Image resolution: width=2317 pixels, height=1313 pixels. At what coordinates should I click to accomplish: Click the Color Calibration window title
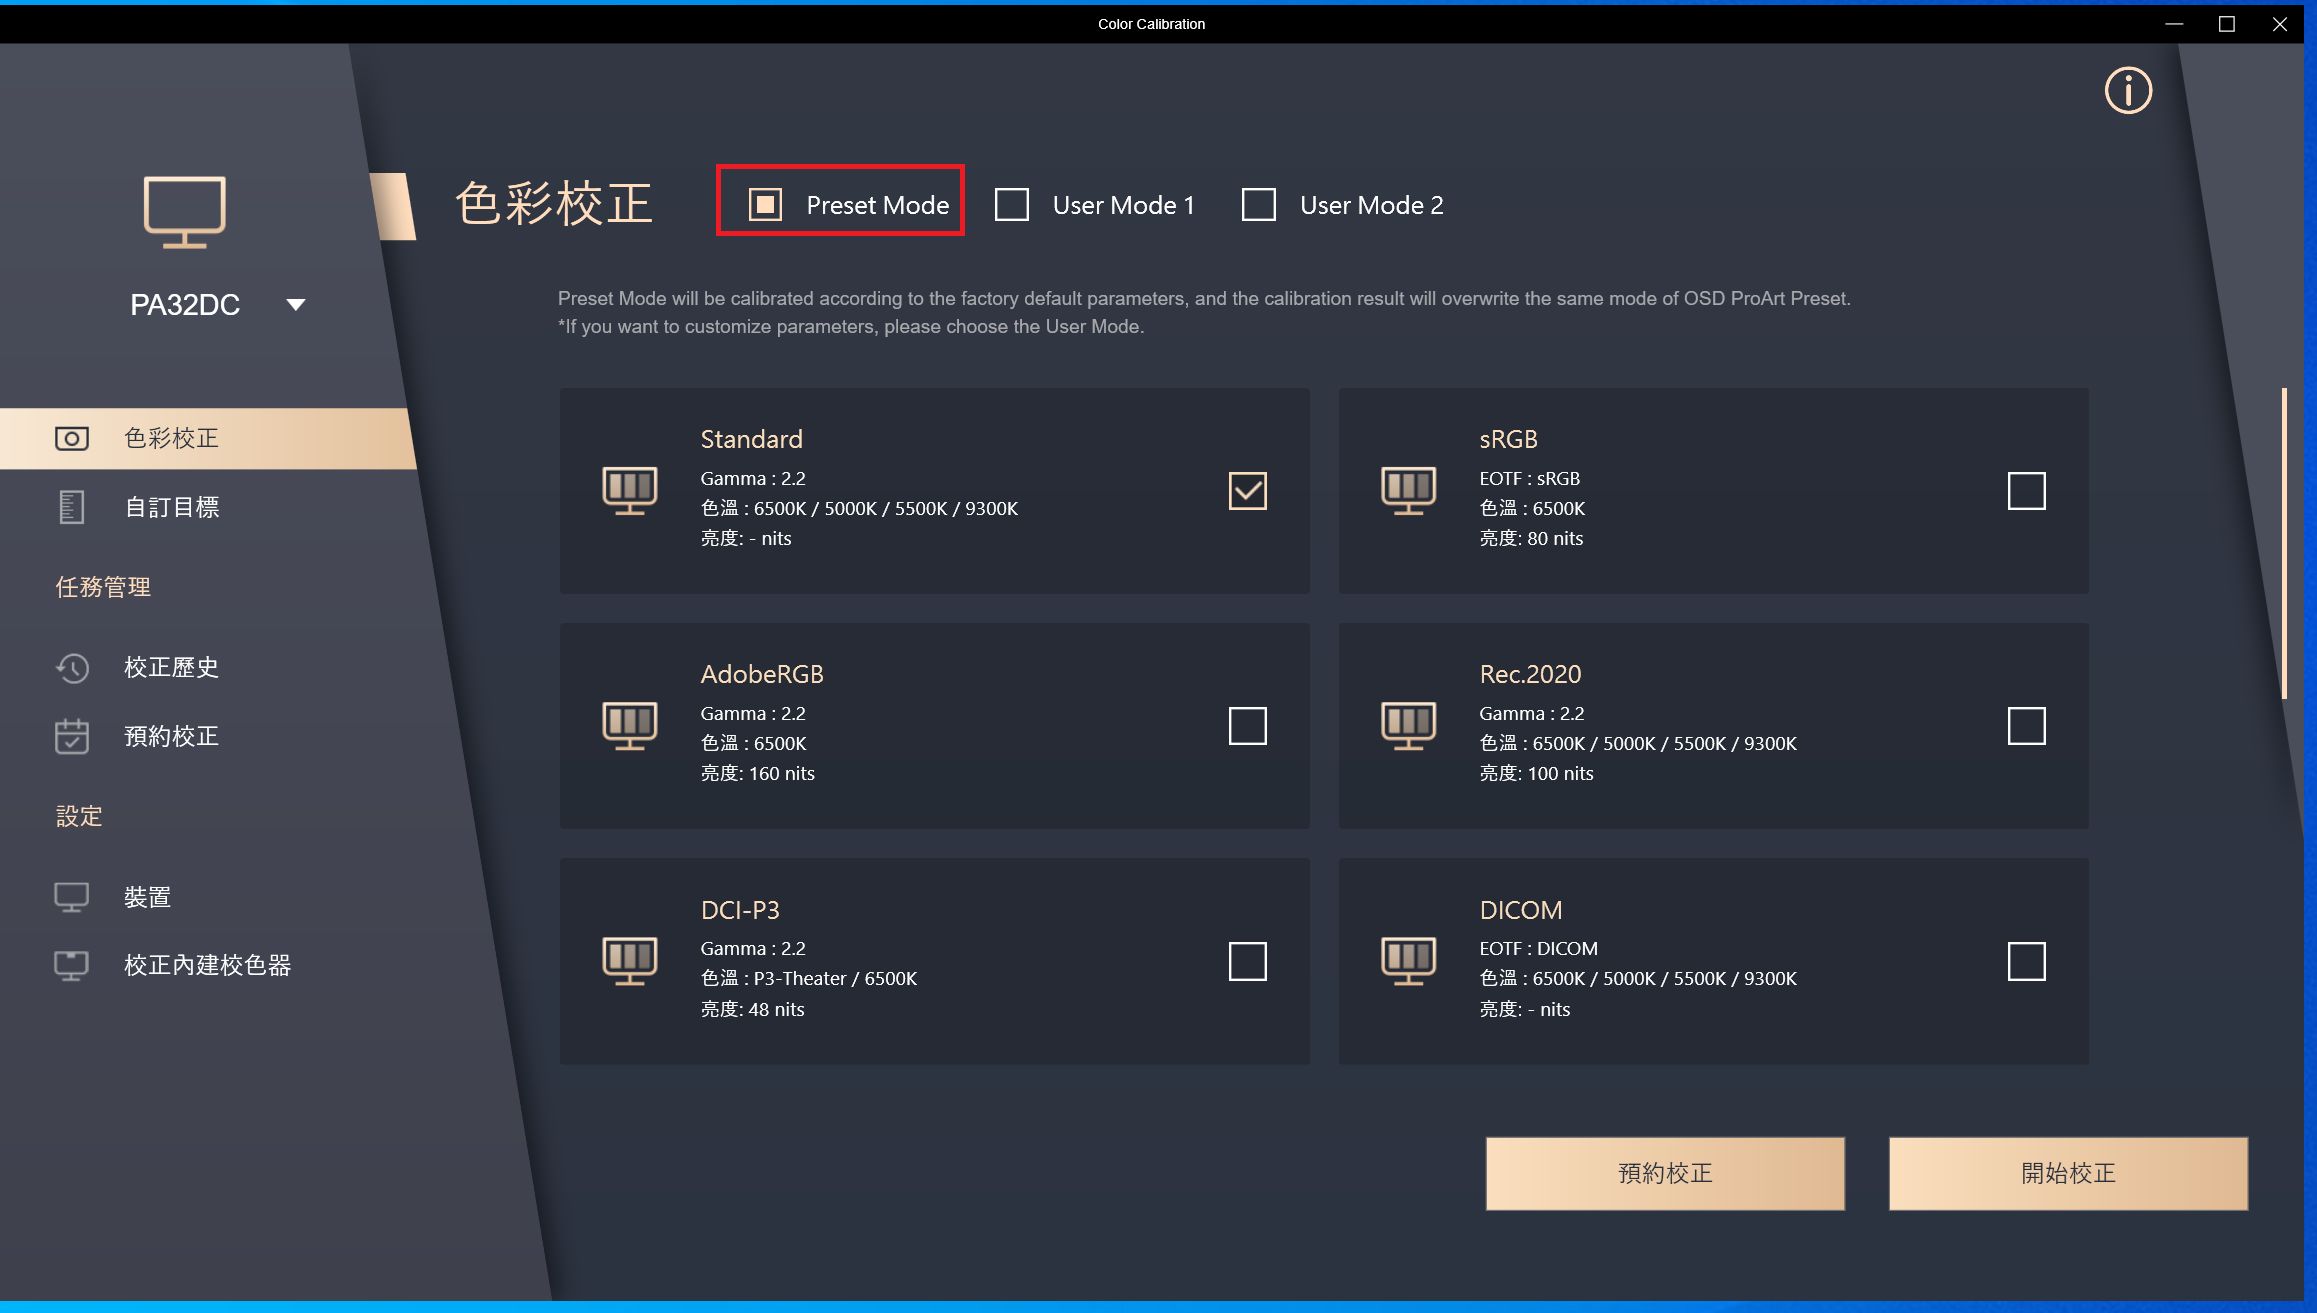click(x=1151, y=24)
